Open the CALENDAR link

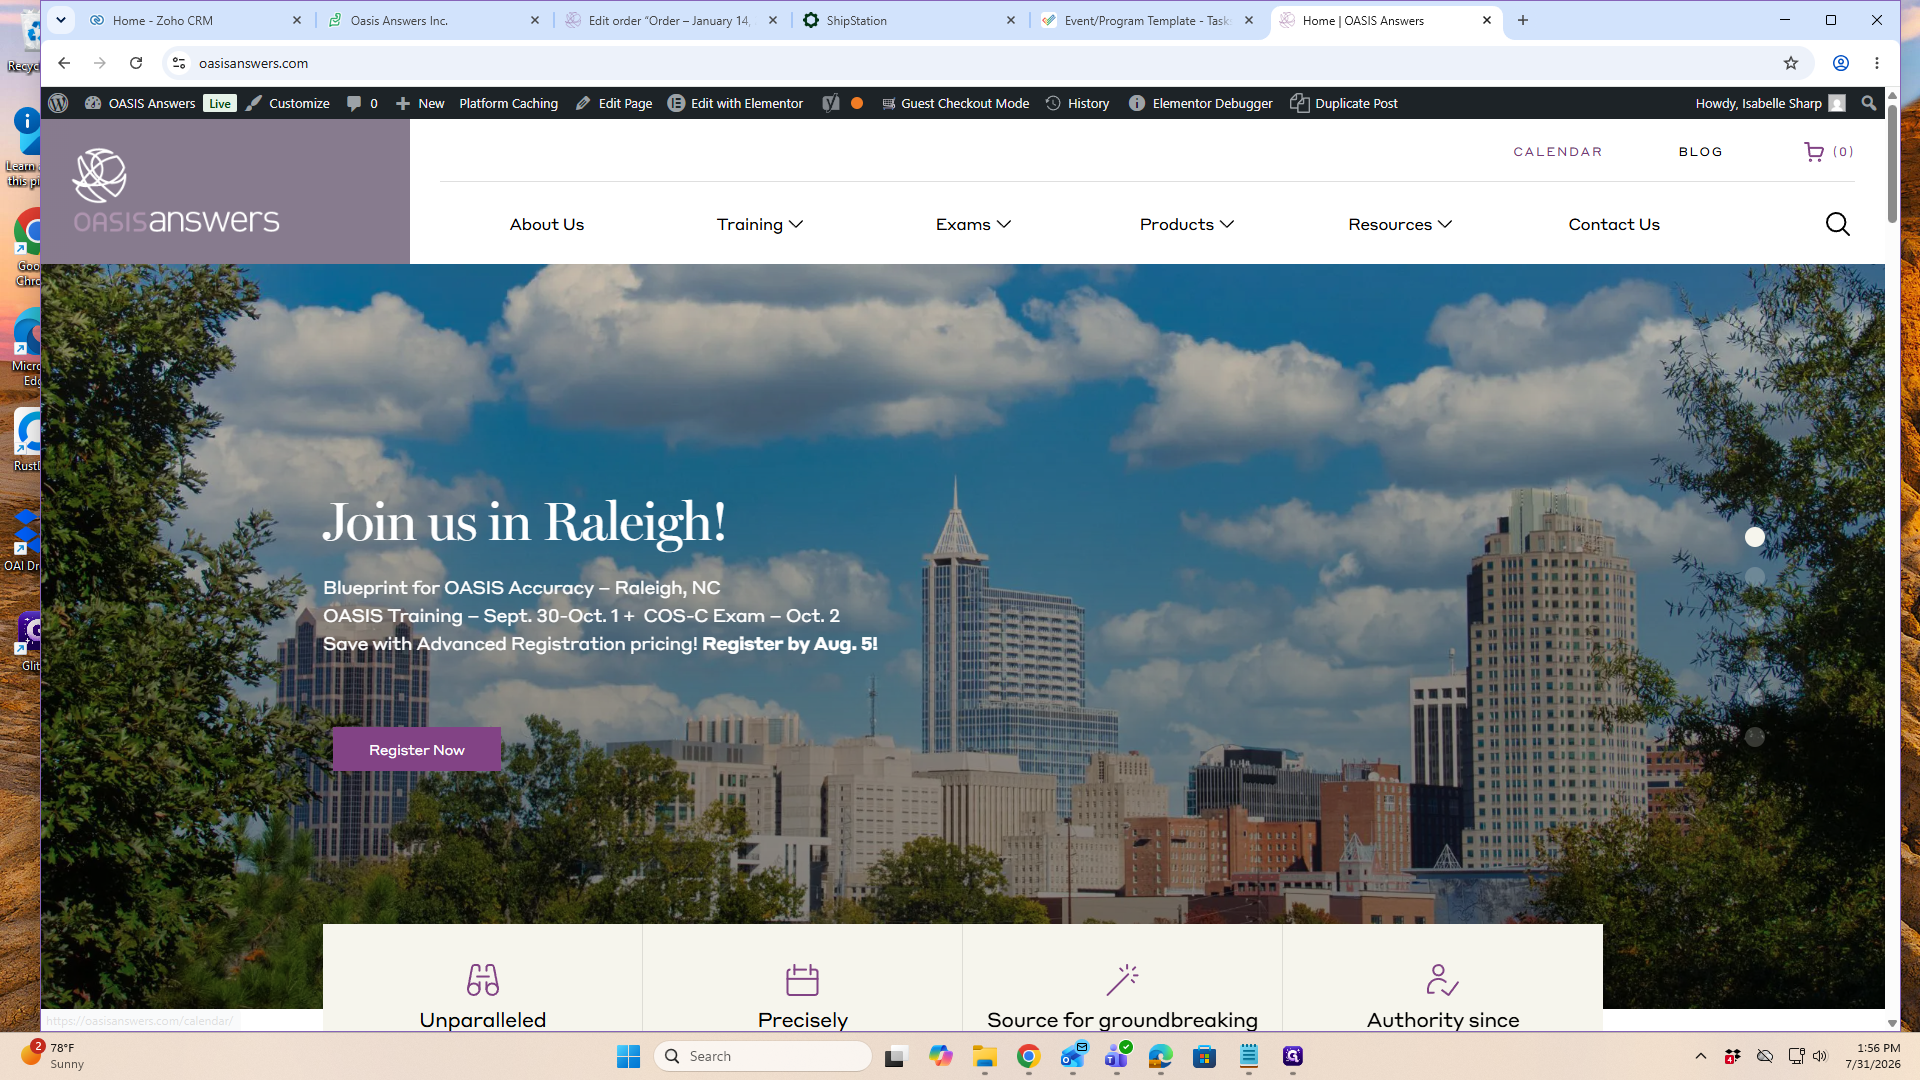1557,152
